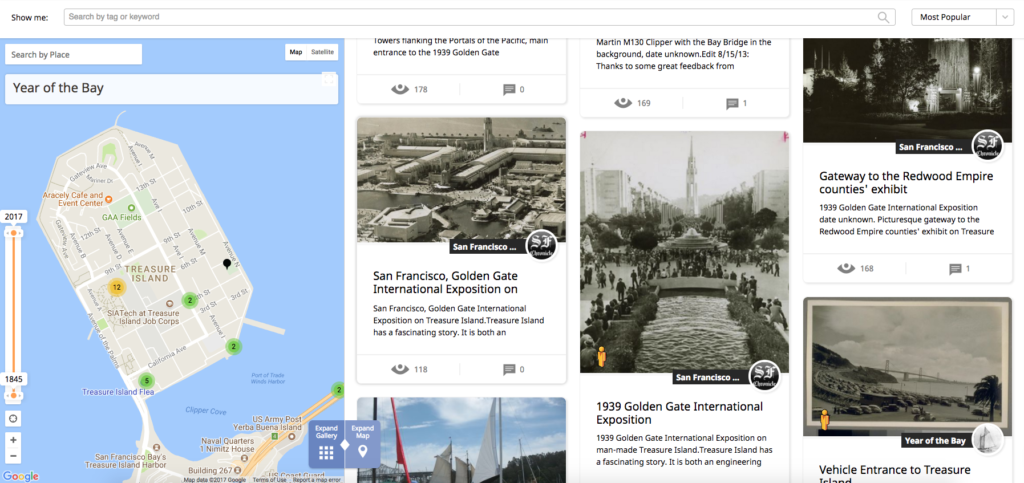
Task: Click the SIATech at Treasure Island marker
Action: point(168,304)
